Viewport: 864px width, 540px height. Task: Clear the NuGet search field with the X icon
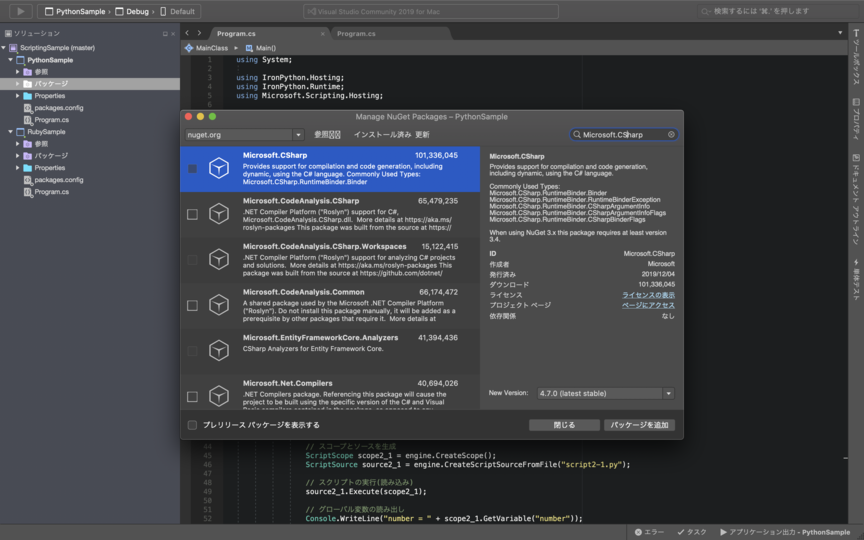671,134
